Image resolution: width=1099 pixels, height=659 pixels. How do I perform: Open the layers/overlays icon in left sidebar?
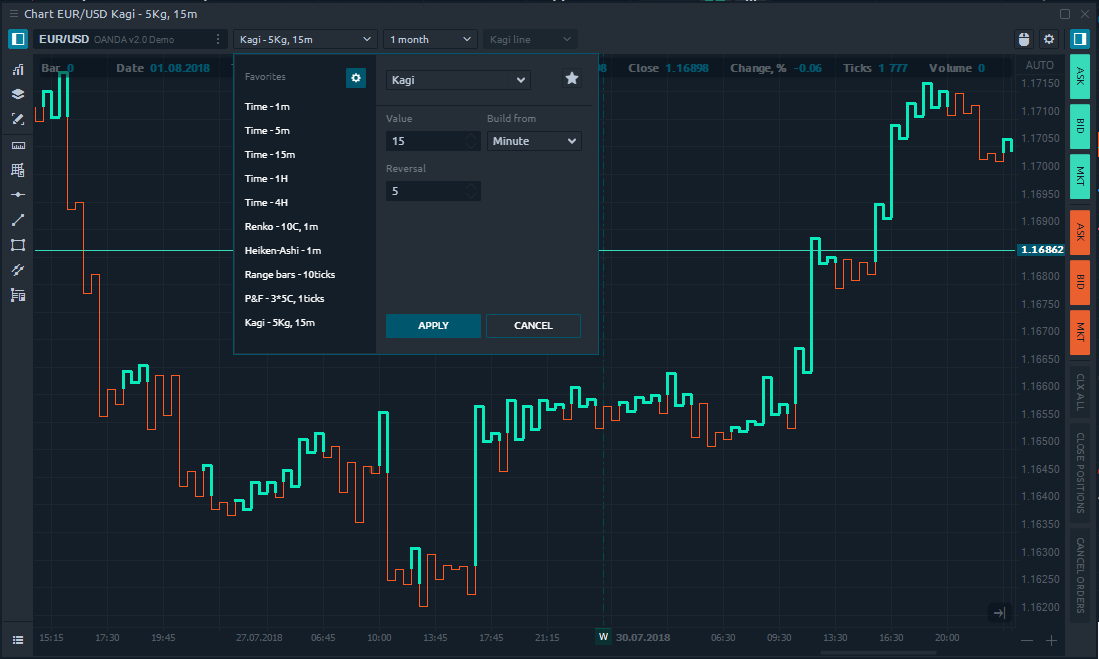[18, 94]
